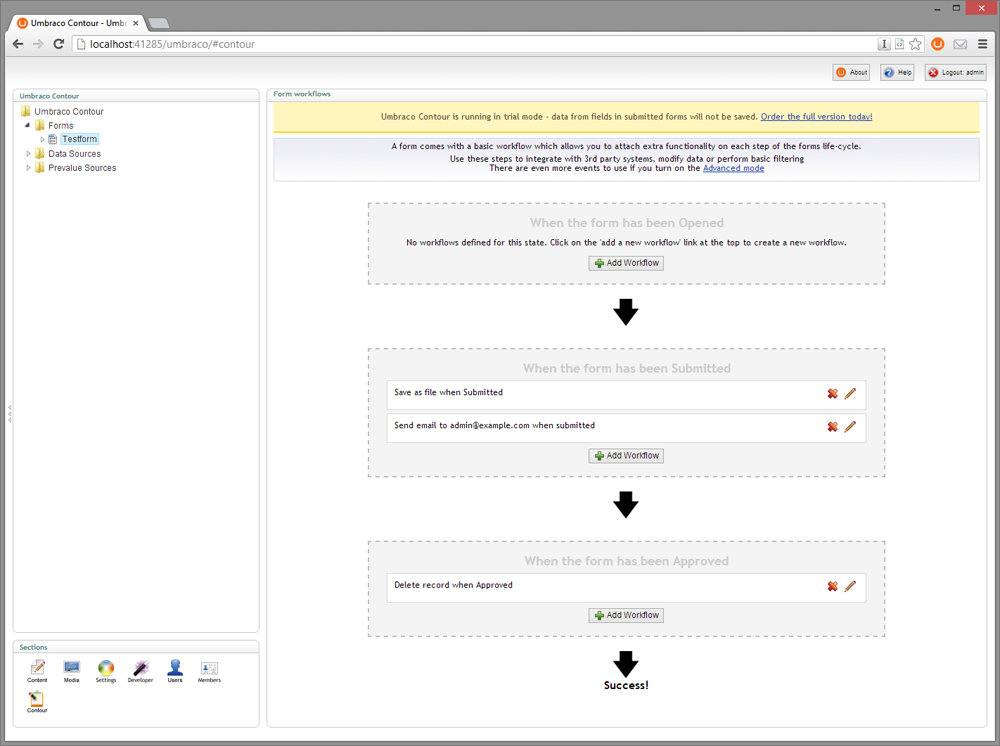The image size is (1000, 746).
Task: Open the Members section
Action: [209, 671]
